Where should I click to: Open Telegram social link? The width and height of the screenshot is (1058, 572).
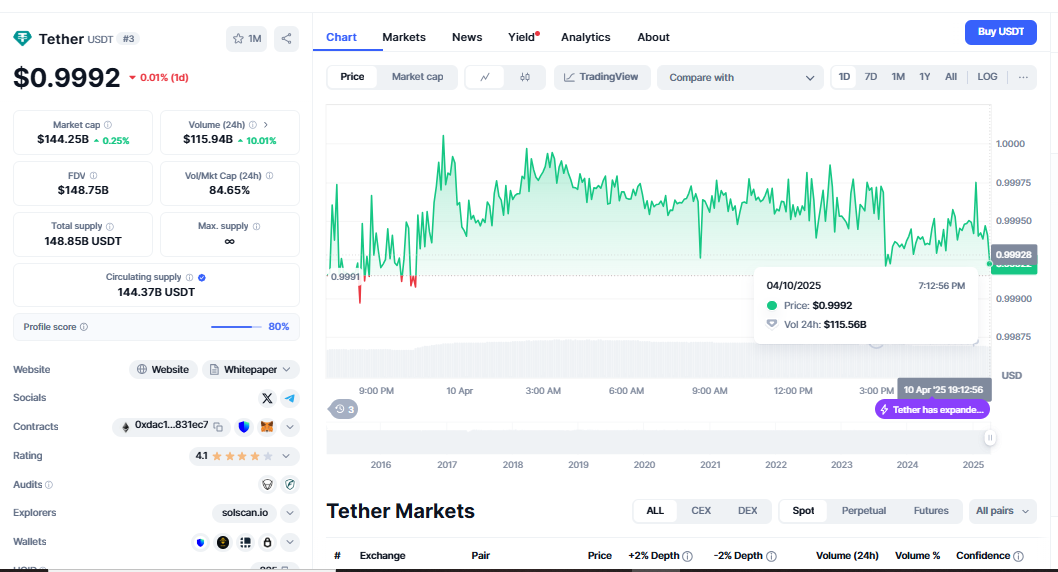click(x=289, y=398)
